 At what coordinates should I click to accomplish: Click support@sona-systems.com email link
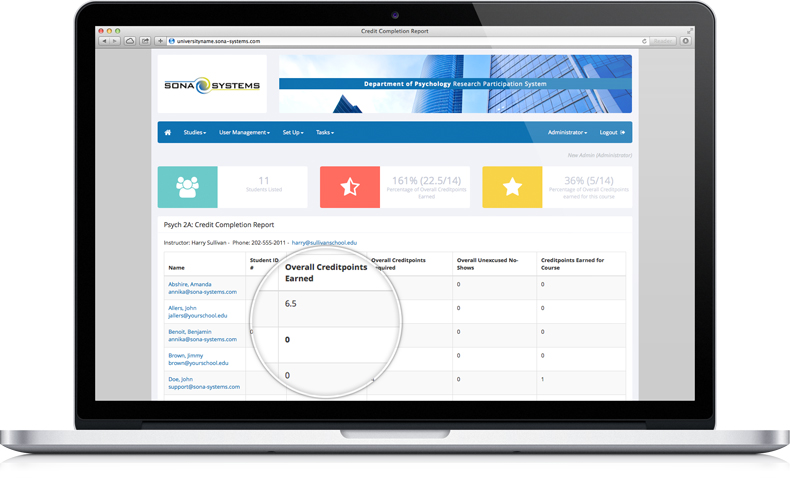tap(204, 387)
